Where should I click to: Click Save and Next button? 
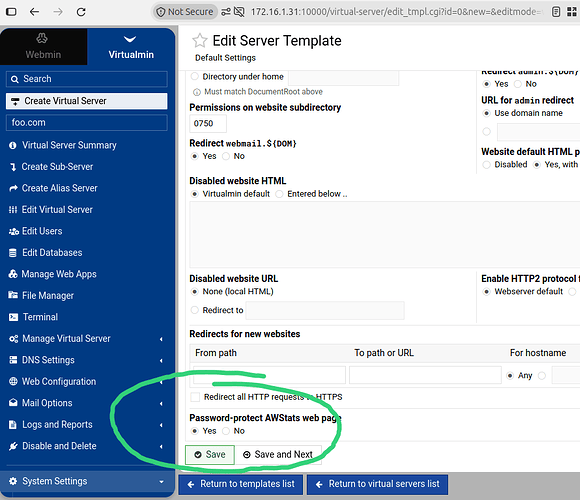click(278, 455)
